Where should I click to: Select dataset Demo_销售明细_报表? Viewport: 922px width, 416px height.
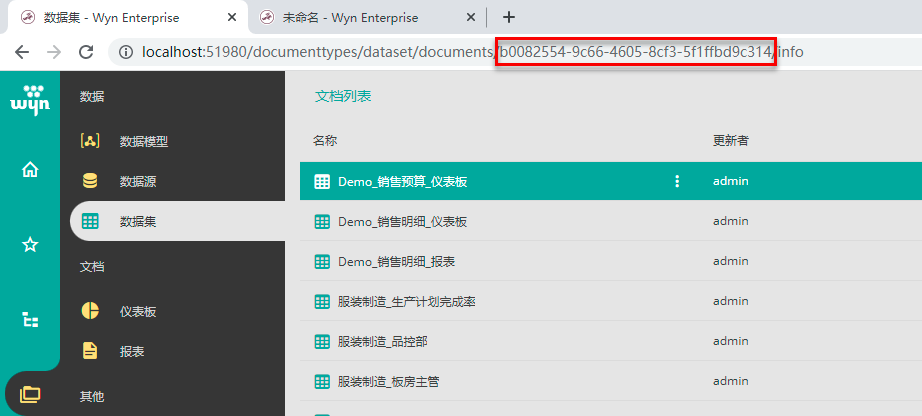click(396, 261)
